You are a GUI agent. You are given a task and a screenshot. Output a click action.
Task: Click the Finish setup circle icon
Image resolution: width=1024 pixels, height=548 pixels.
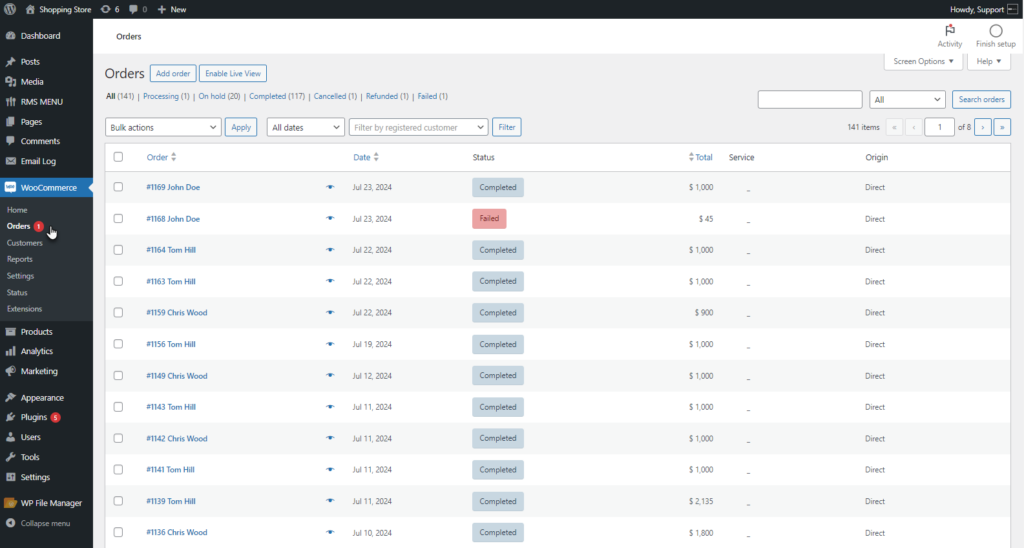[995, 31]
